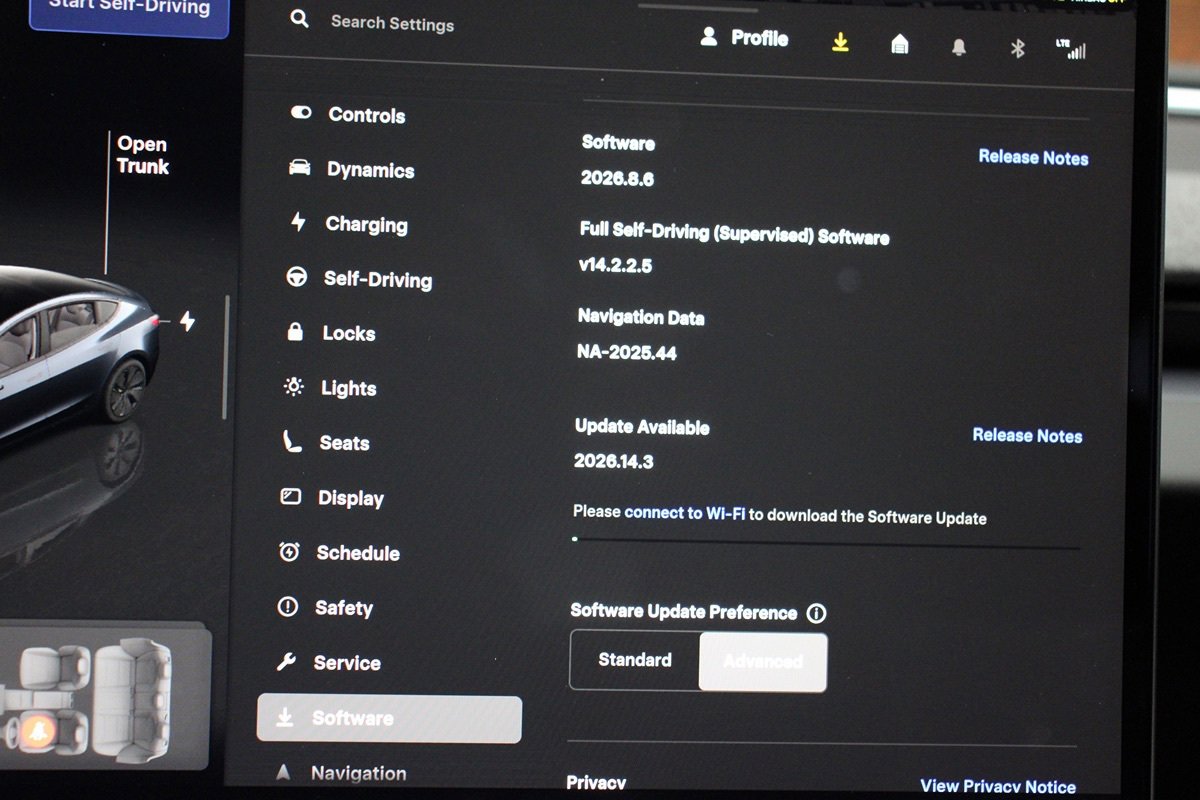The image size is (1200, 800).
Task: Tap the Controls toggle icon
Action: [x=301, y=113]
